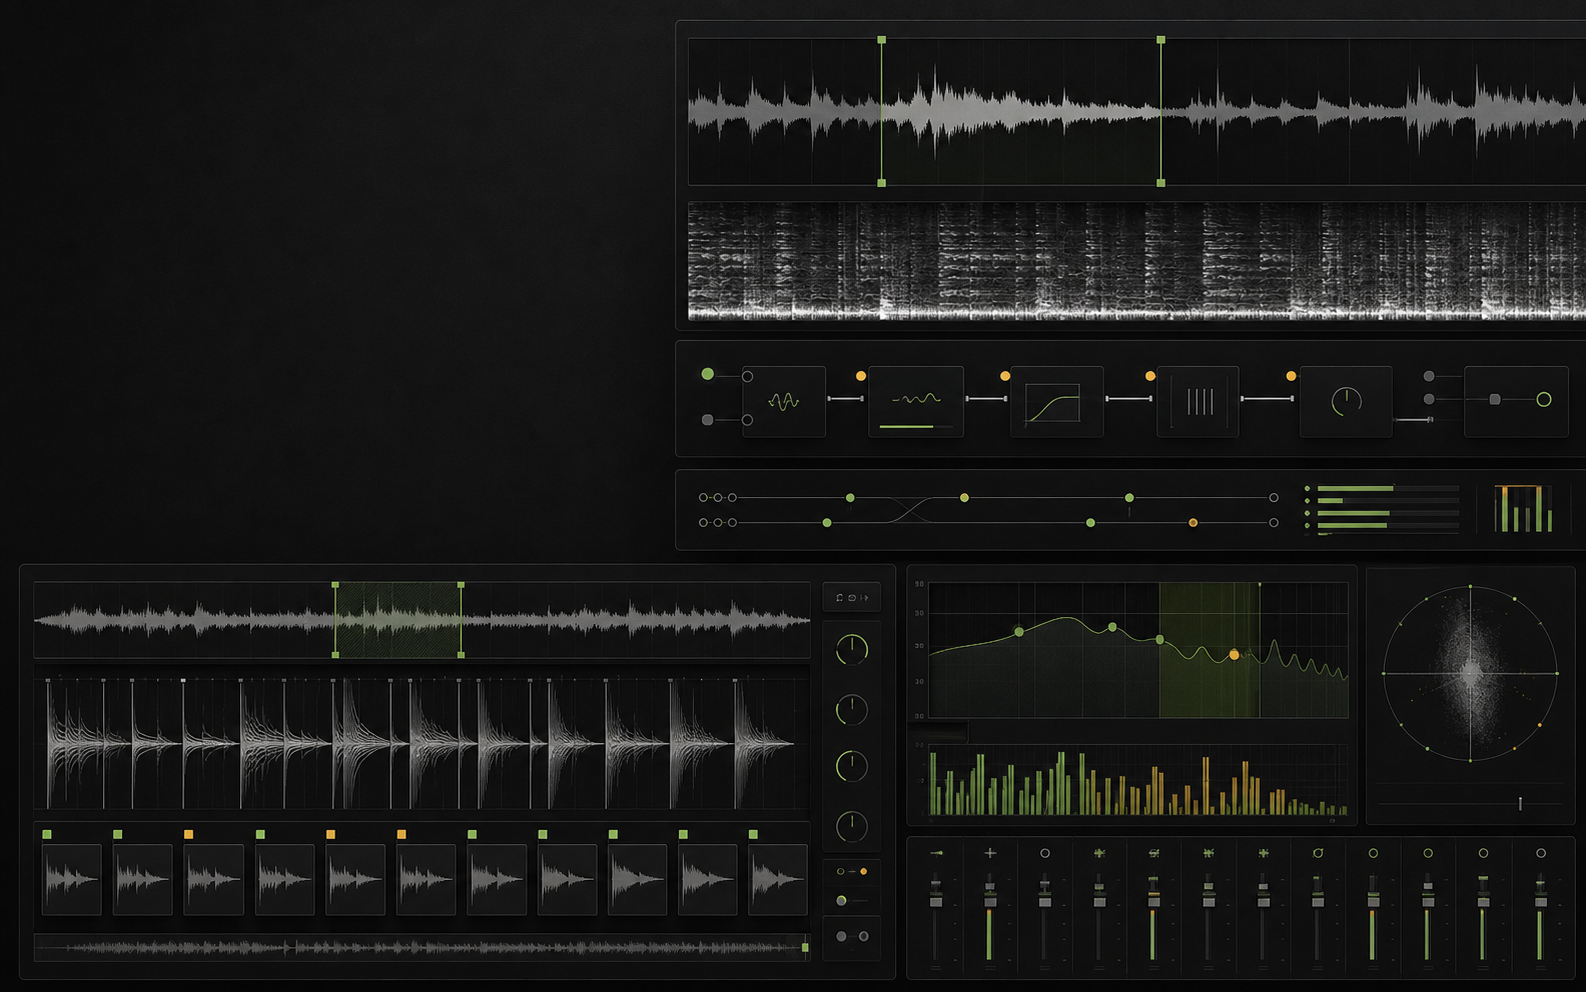This screenshot has width=1586, height=992.
Task: Select the four-vertical-bars module in signal chain
Action: click(1198, 401)
